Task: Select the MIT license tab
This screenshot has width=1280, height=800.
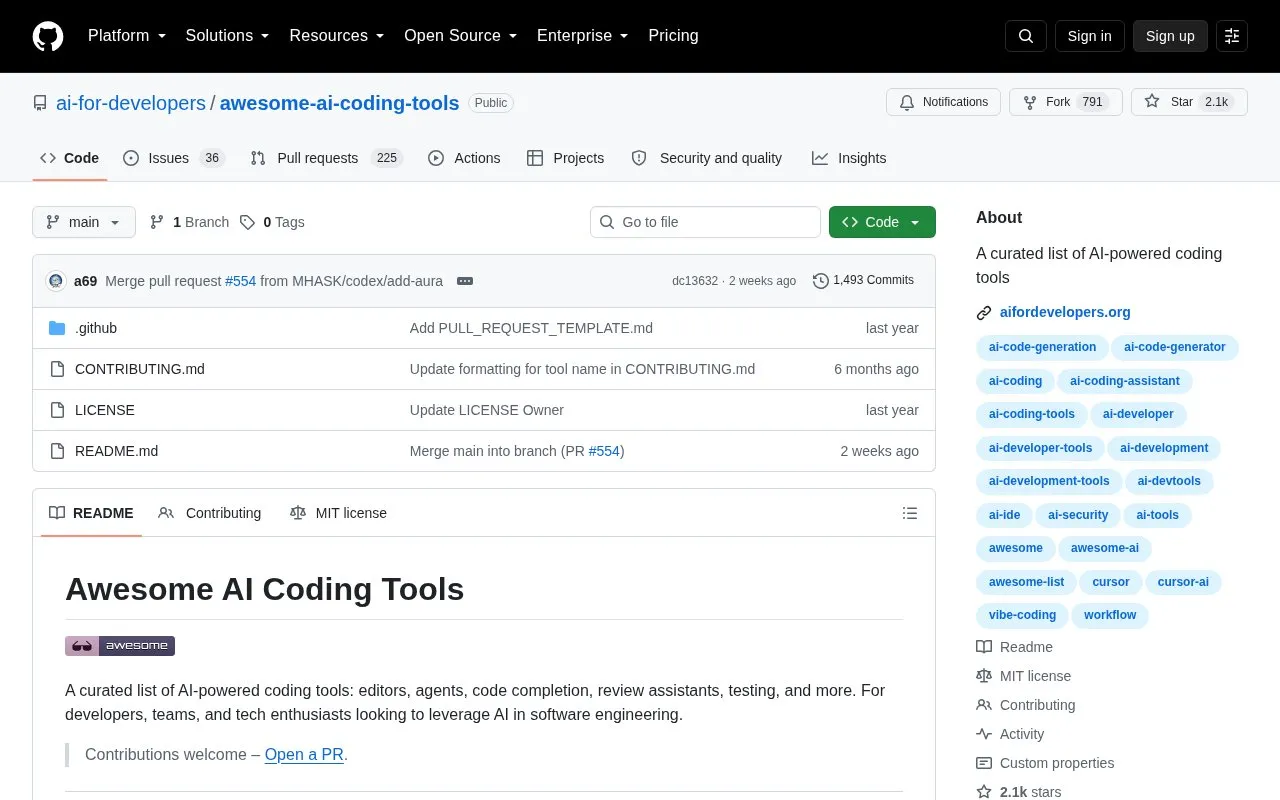Action: pyautogui.click(x=338, y=513)
